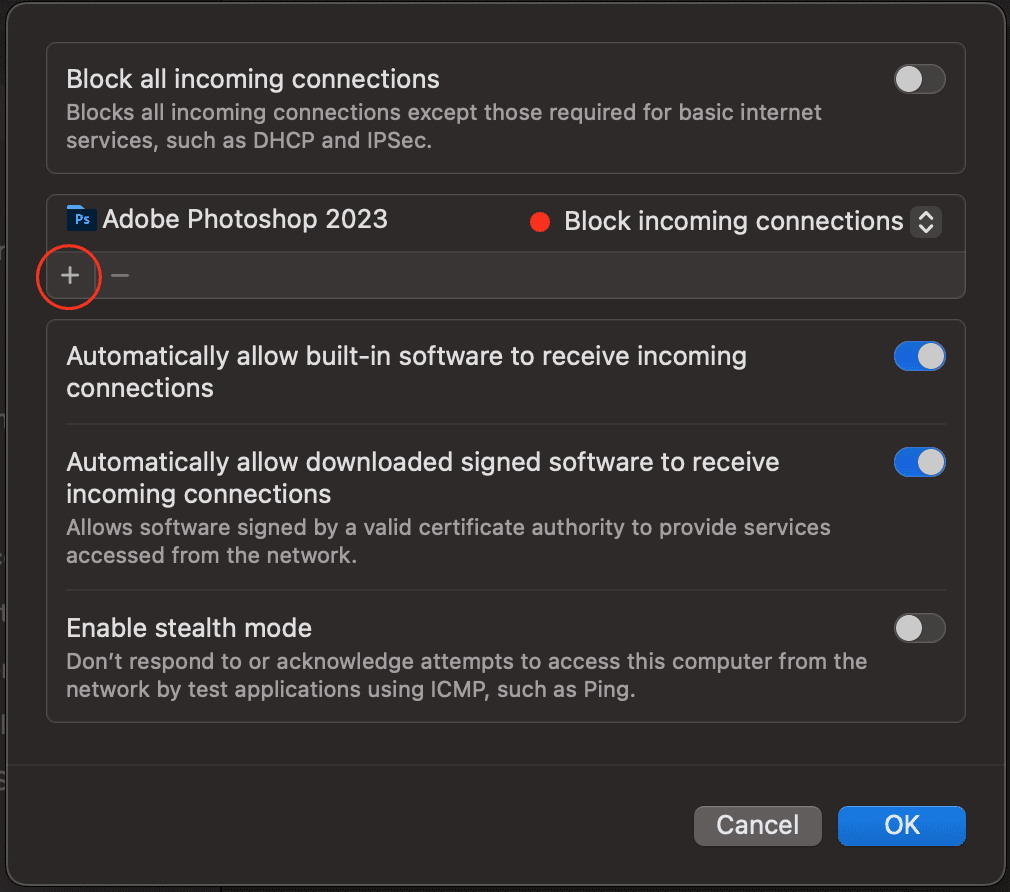Click the minus icon to remove Photoshop
The height and width of the screenshot is (892, 1010).
(118, 276)
